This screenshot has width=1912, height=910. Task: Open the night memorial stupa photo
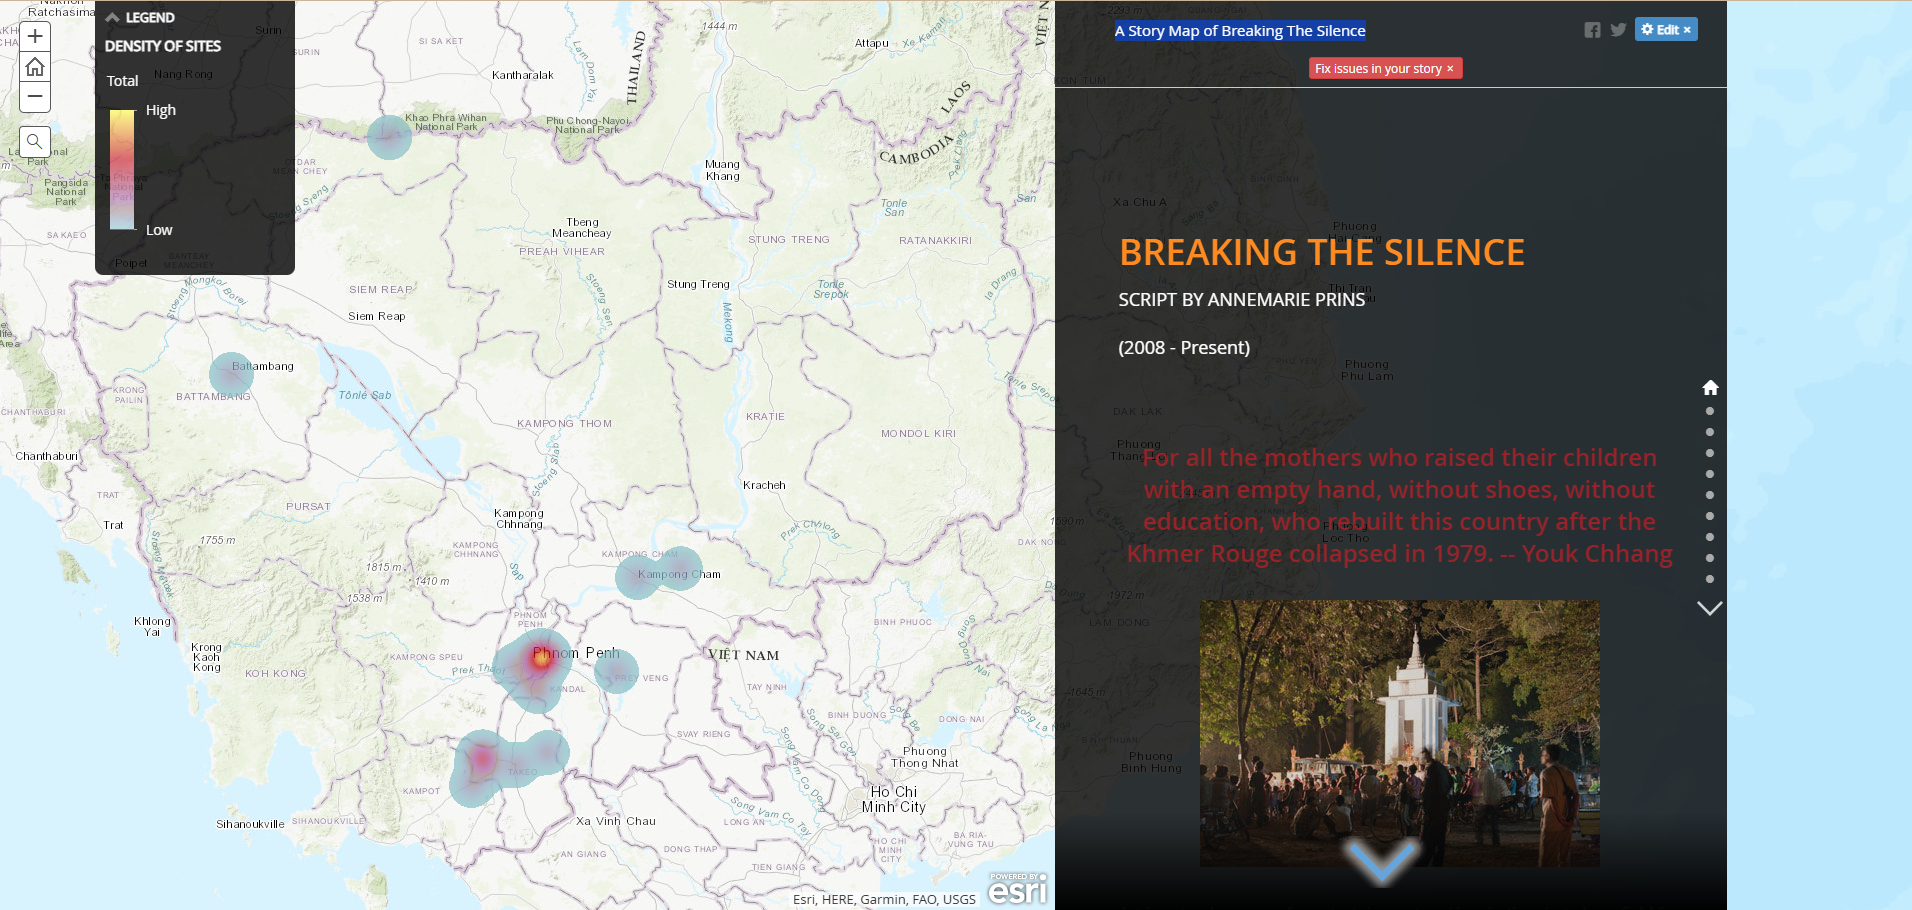click(1399, 733)
